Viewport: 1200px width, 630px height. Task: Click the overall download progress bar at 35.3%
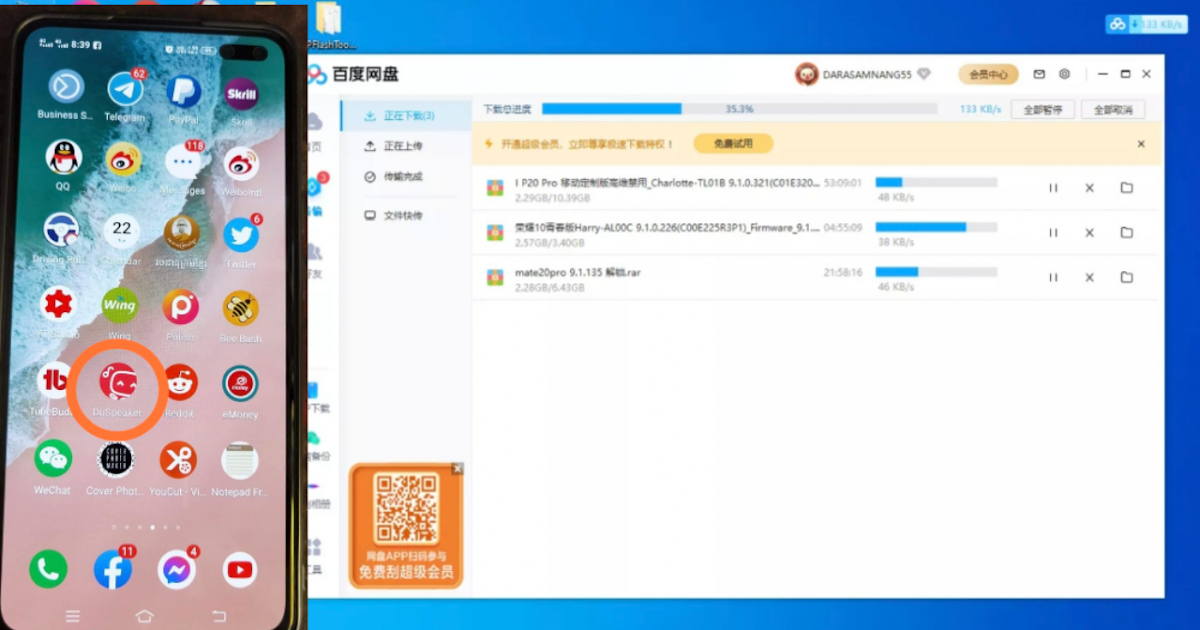[740, 109]
